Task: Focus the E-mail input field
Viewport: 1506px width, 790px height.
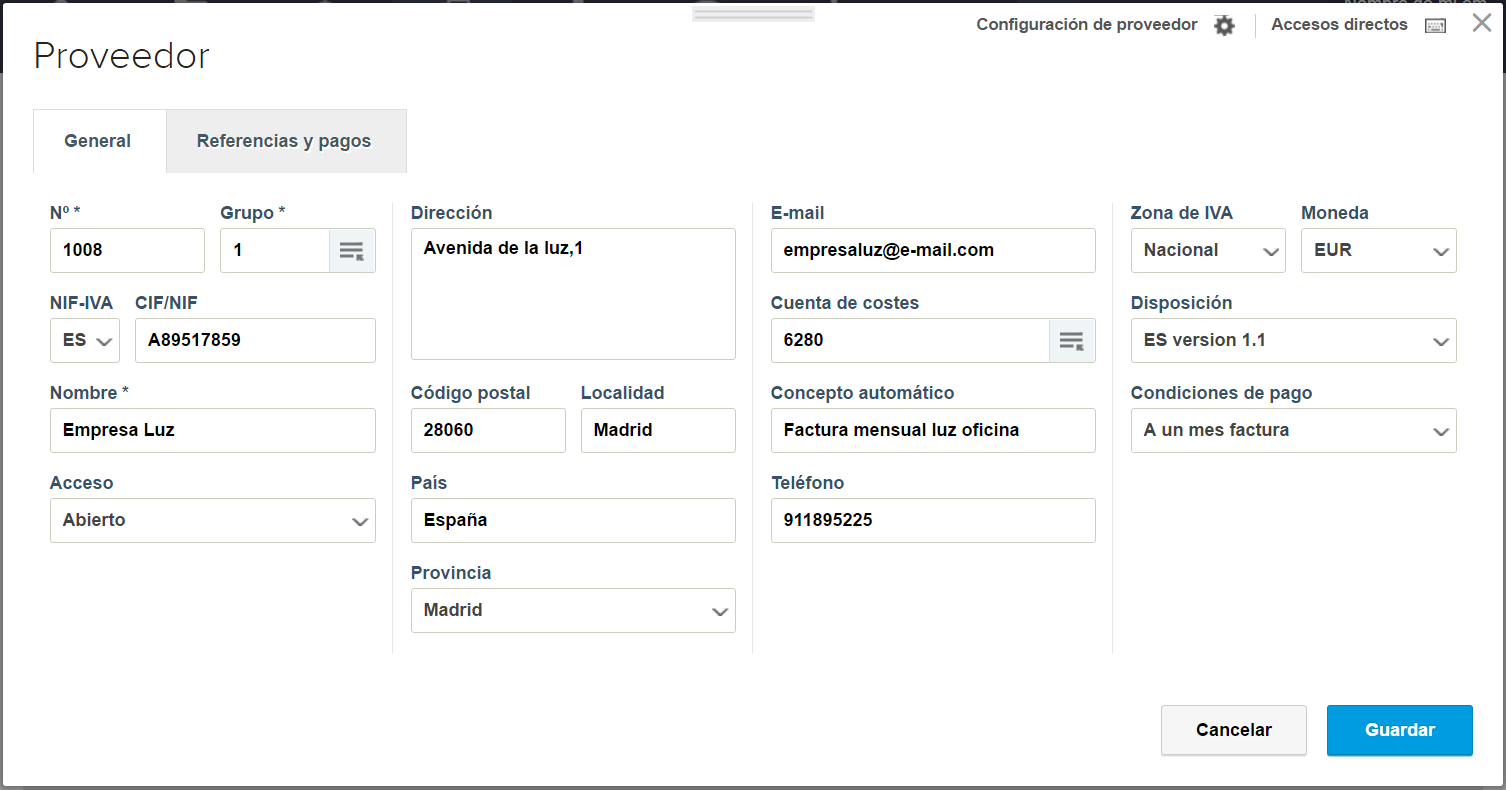Action: tap(933, 251)
